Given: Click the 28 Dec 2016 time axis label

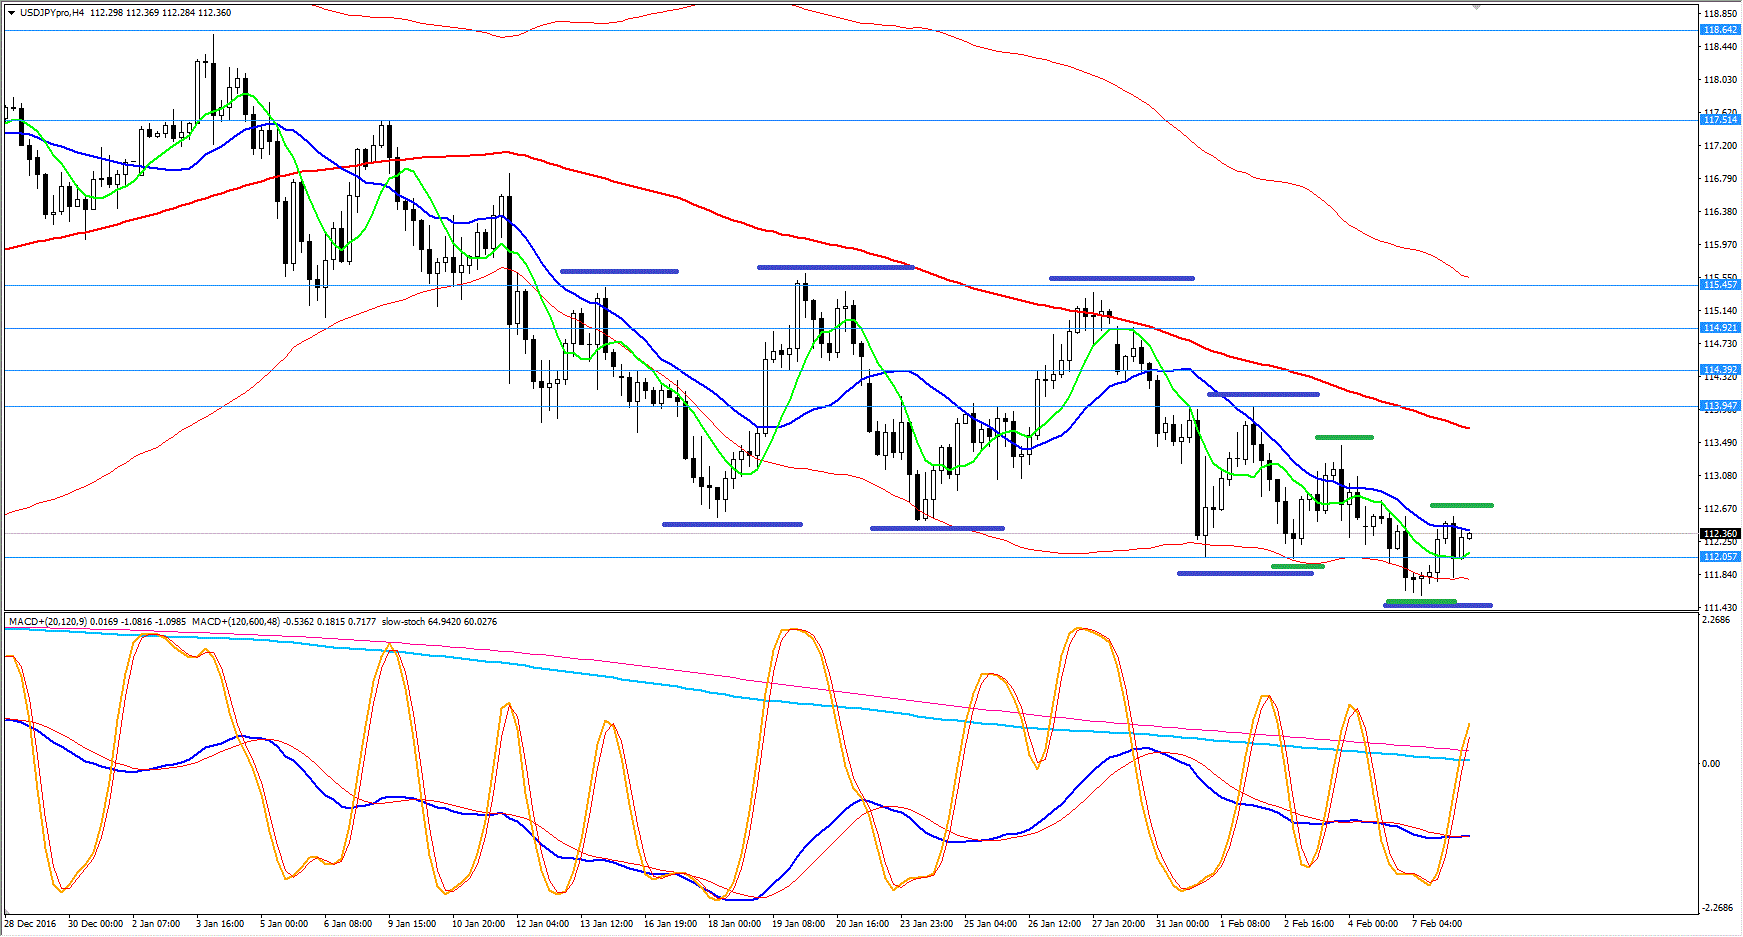Looking at the screenshot, I should [30, 924].
